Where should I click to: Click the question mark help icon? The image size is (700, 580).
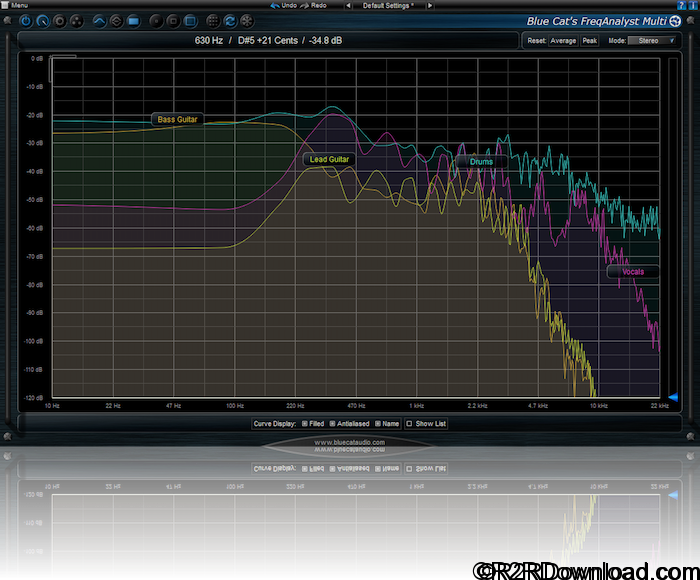681,5
